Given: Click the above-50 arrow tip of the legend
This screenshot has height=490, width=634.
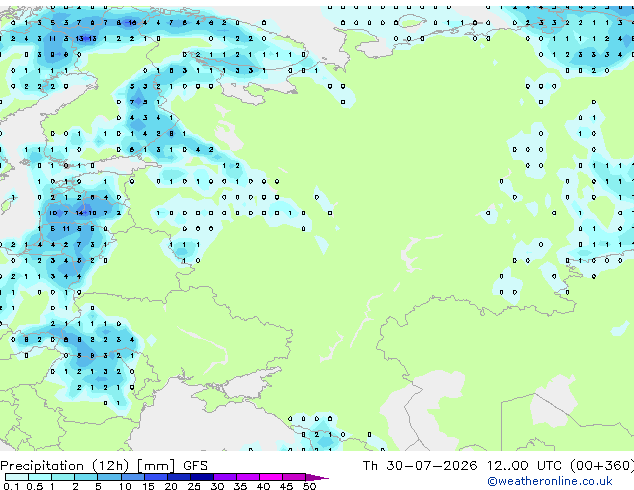Looking at the screenshot, I should 317,477.
